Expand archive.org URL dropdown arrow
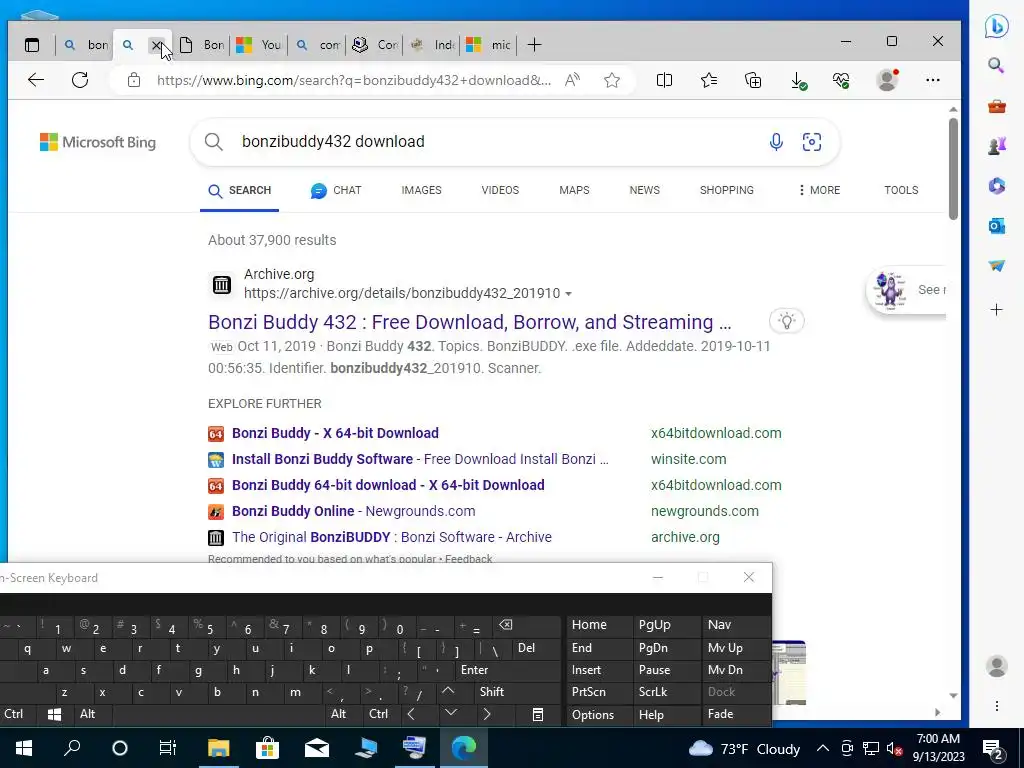This screenshot has height=768, width=1024. tap(568, 294)
